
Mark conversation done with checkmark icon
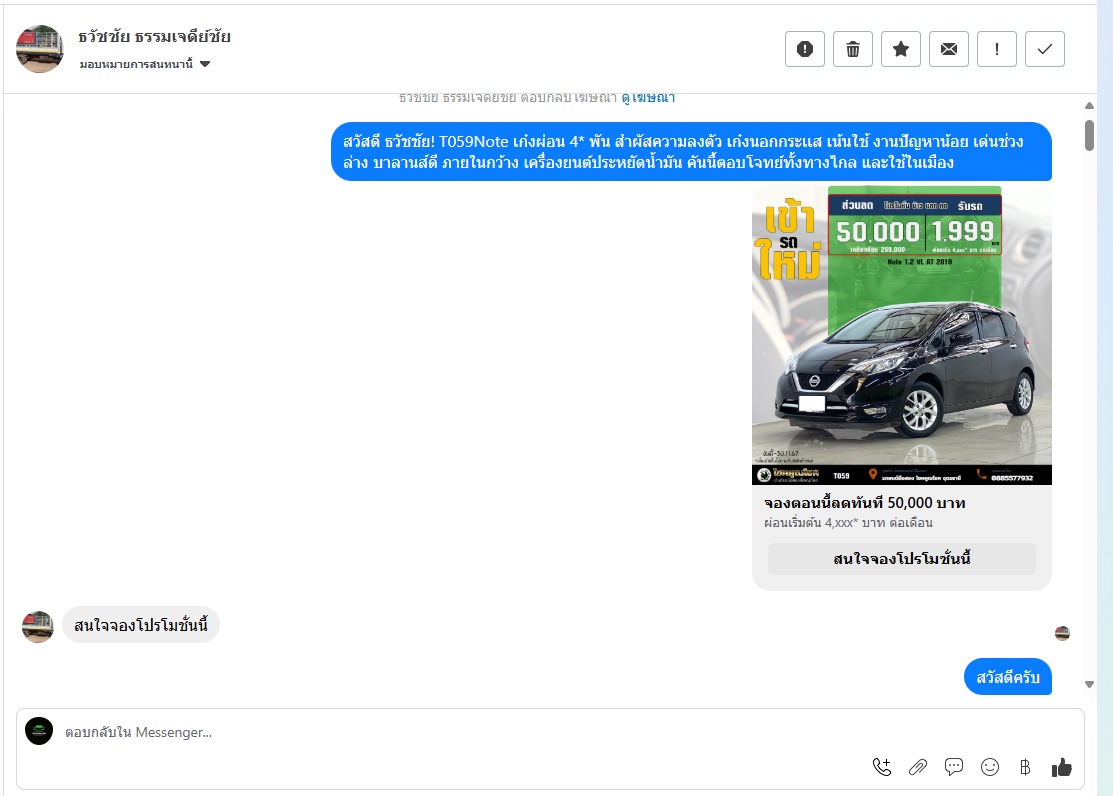point(1045,49)
